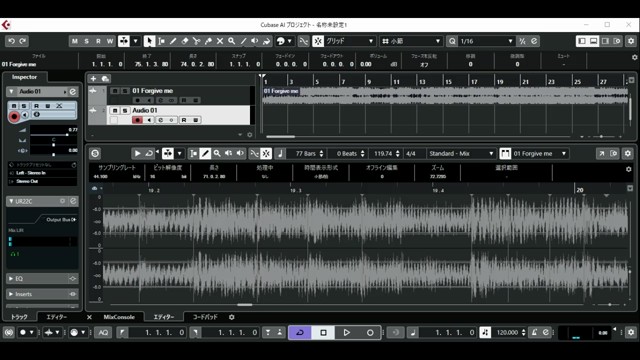
Task: Click the sample editor horizontal scrollbar handle
Action: tap(244, 304)
